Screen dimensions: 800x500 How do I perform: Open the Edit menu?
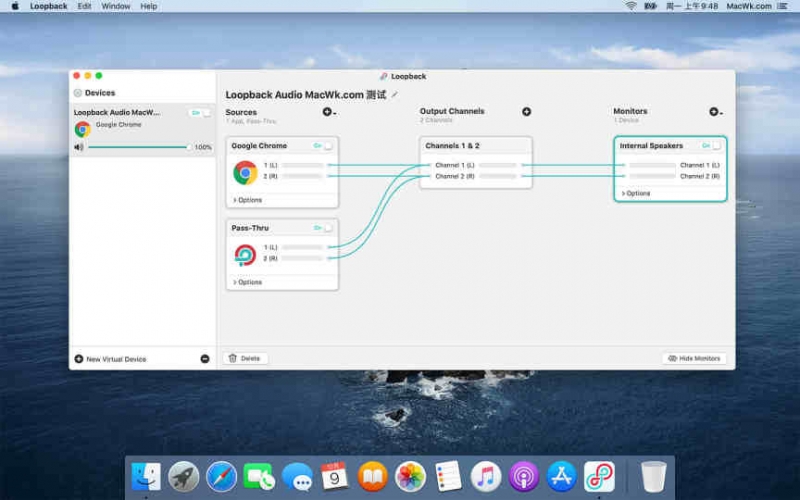click(x=84, y=6)
